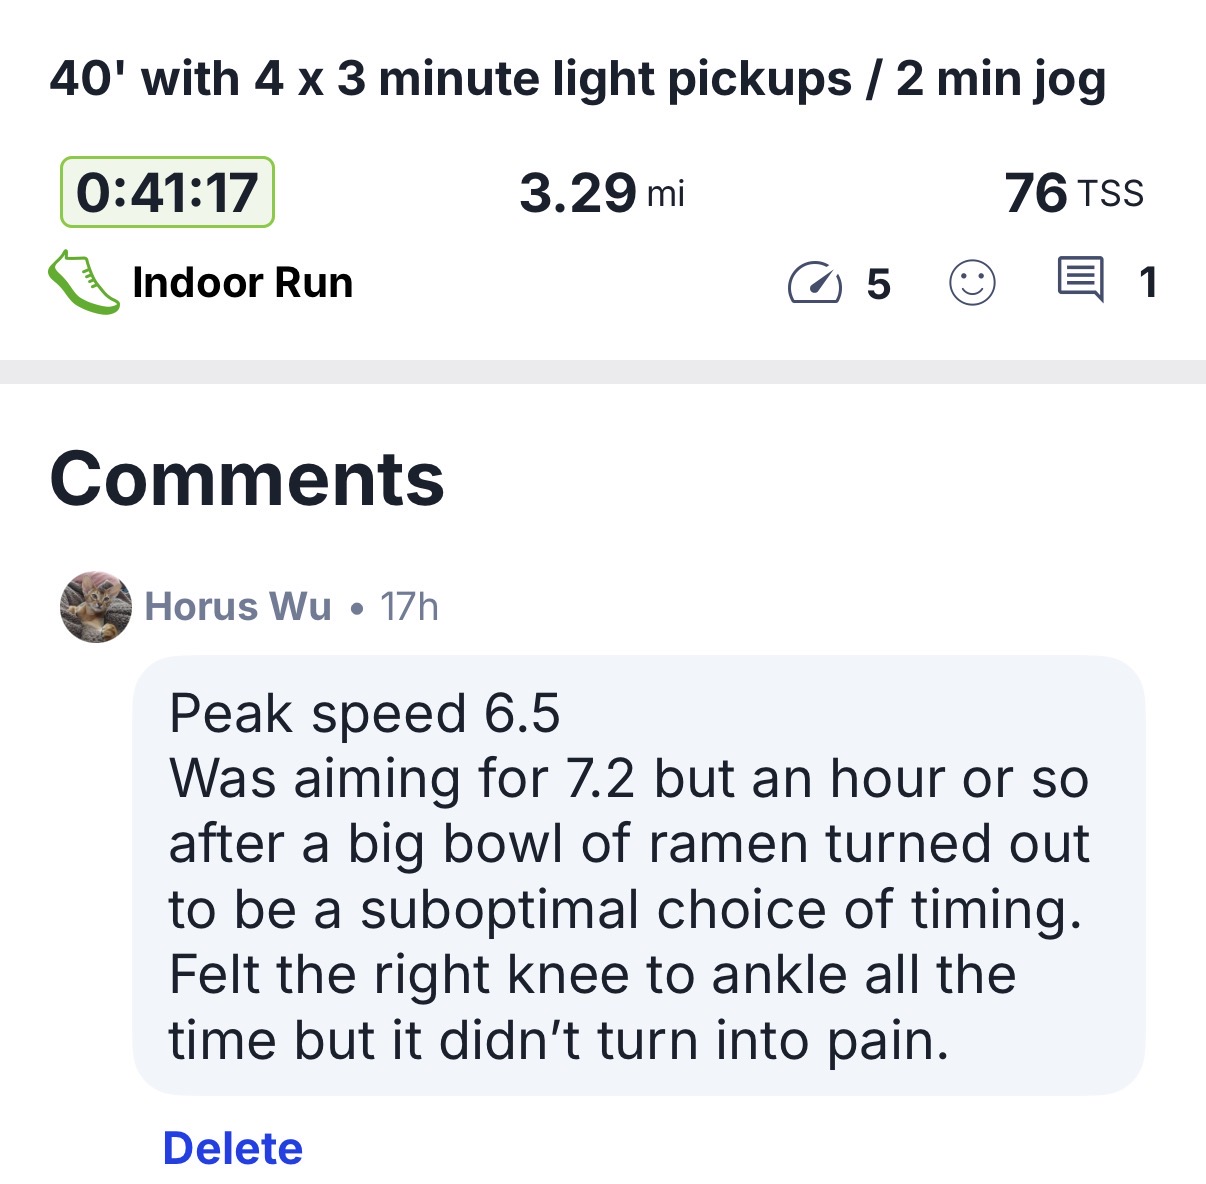Click the Delete link under the comment

point(232,1149)
